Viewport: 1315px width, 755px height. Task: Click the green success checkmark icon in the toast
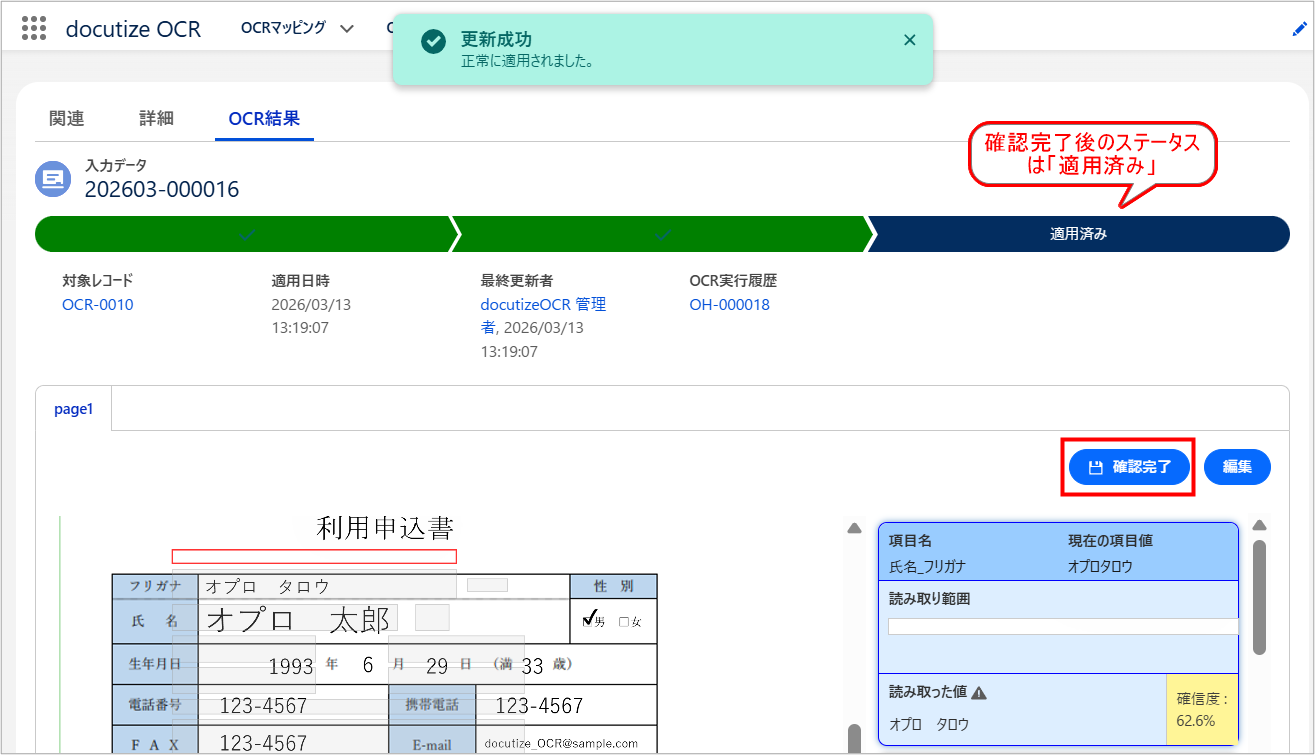click(433, 41)
